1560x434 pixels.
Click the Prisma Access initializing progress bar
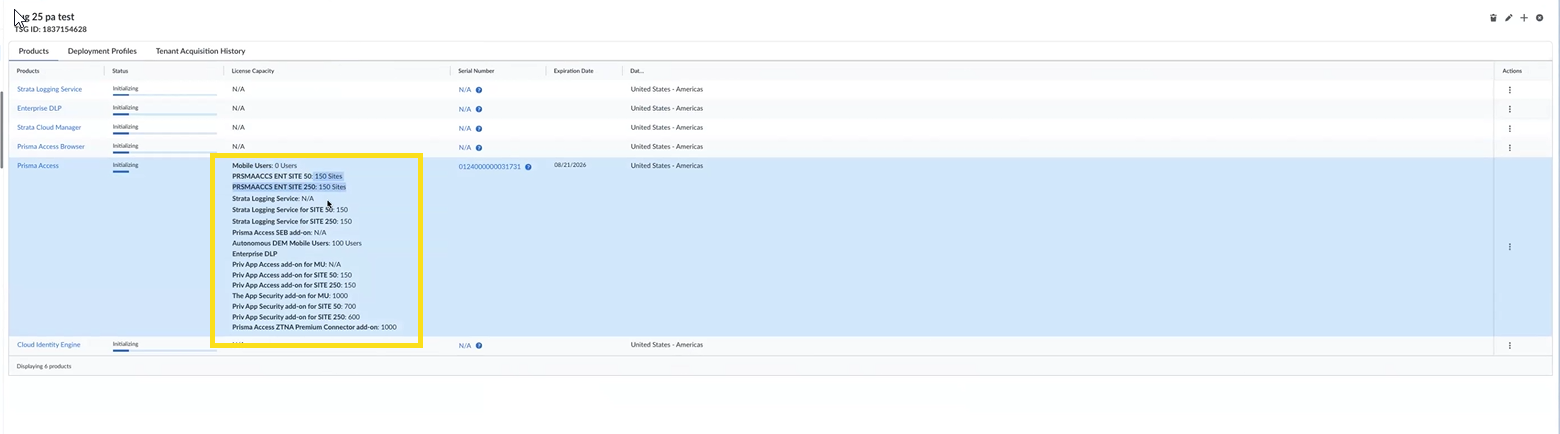120,172
